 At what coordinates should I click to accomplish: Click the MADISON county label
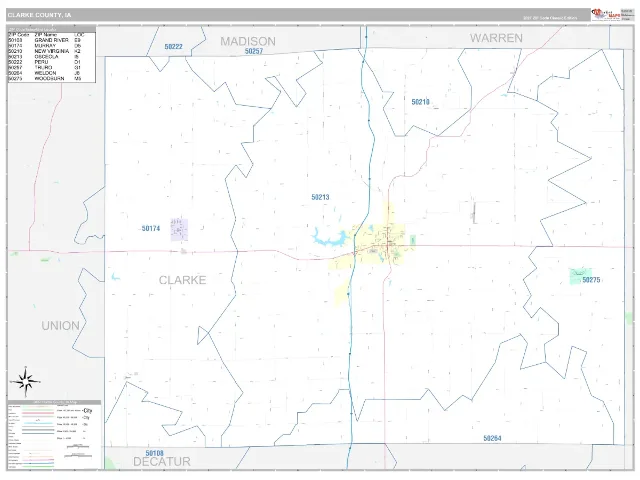pyautogui.click(x=248, y=41)
